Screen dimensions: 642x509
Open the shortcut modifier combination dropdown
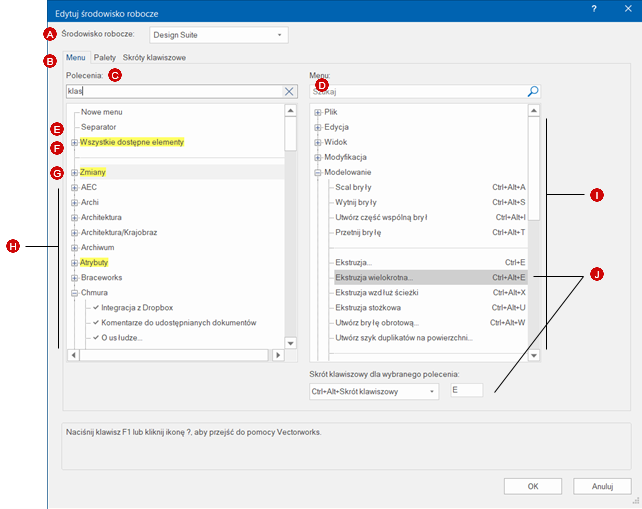point(373,392)
